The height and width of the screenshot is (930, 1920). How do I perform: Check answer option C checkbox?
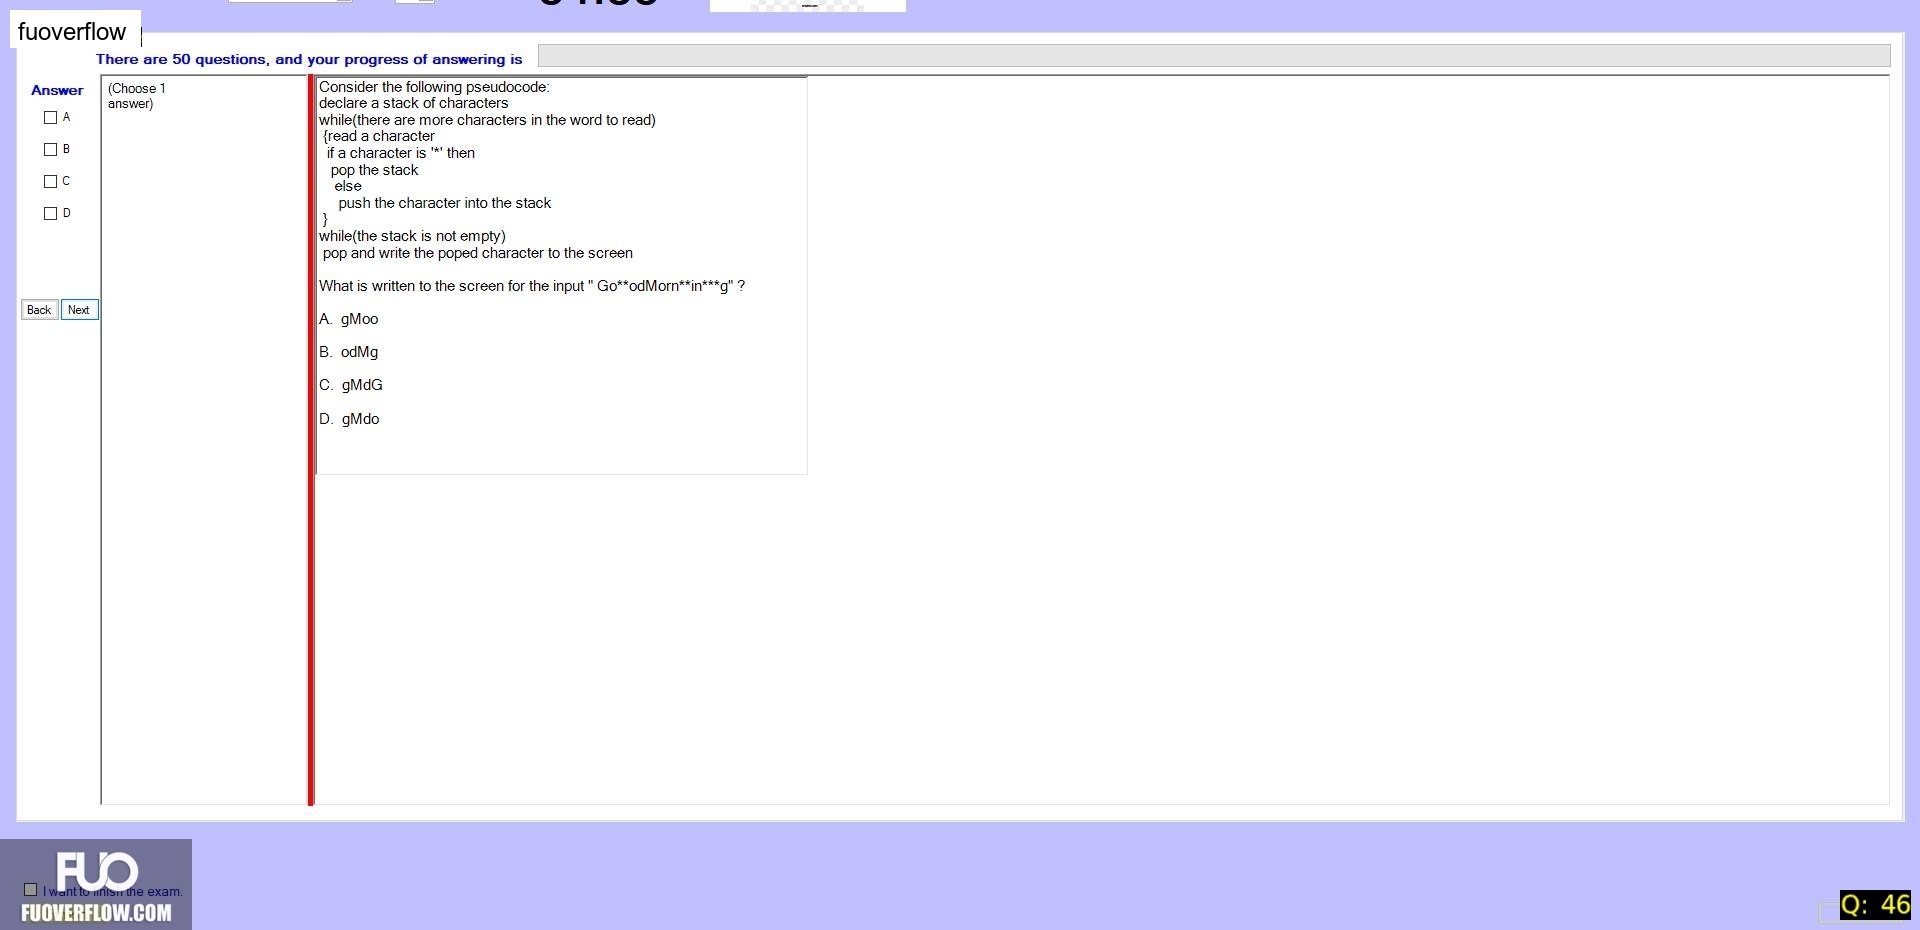(x=50, y=181)
